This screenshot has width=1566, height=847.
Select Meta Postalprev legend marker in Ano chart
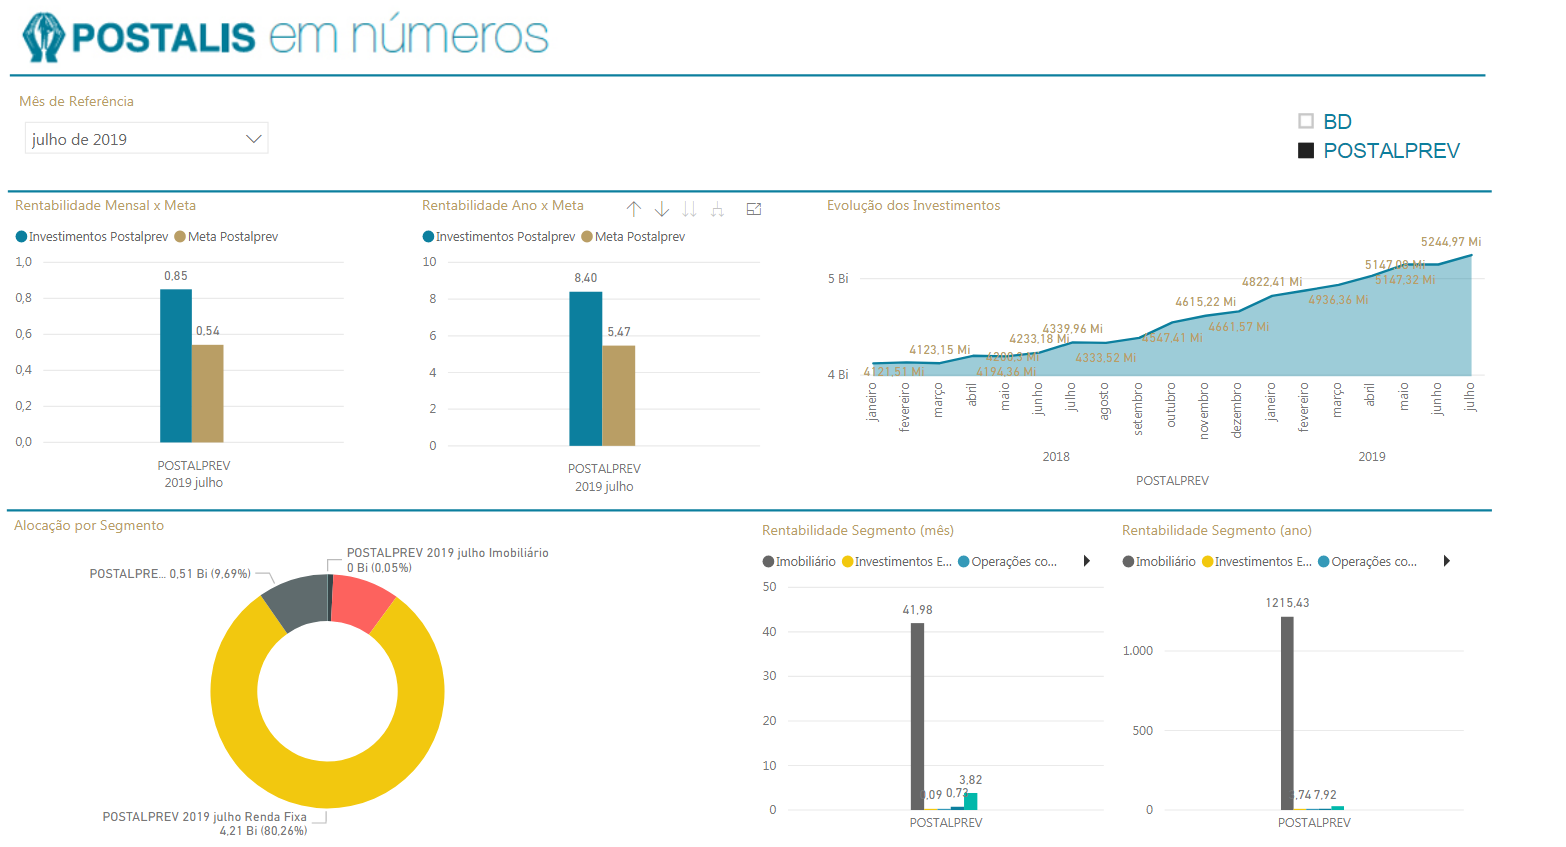click(587, 237)
